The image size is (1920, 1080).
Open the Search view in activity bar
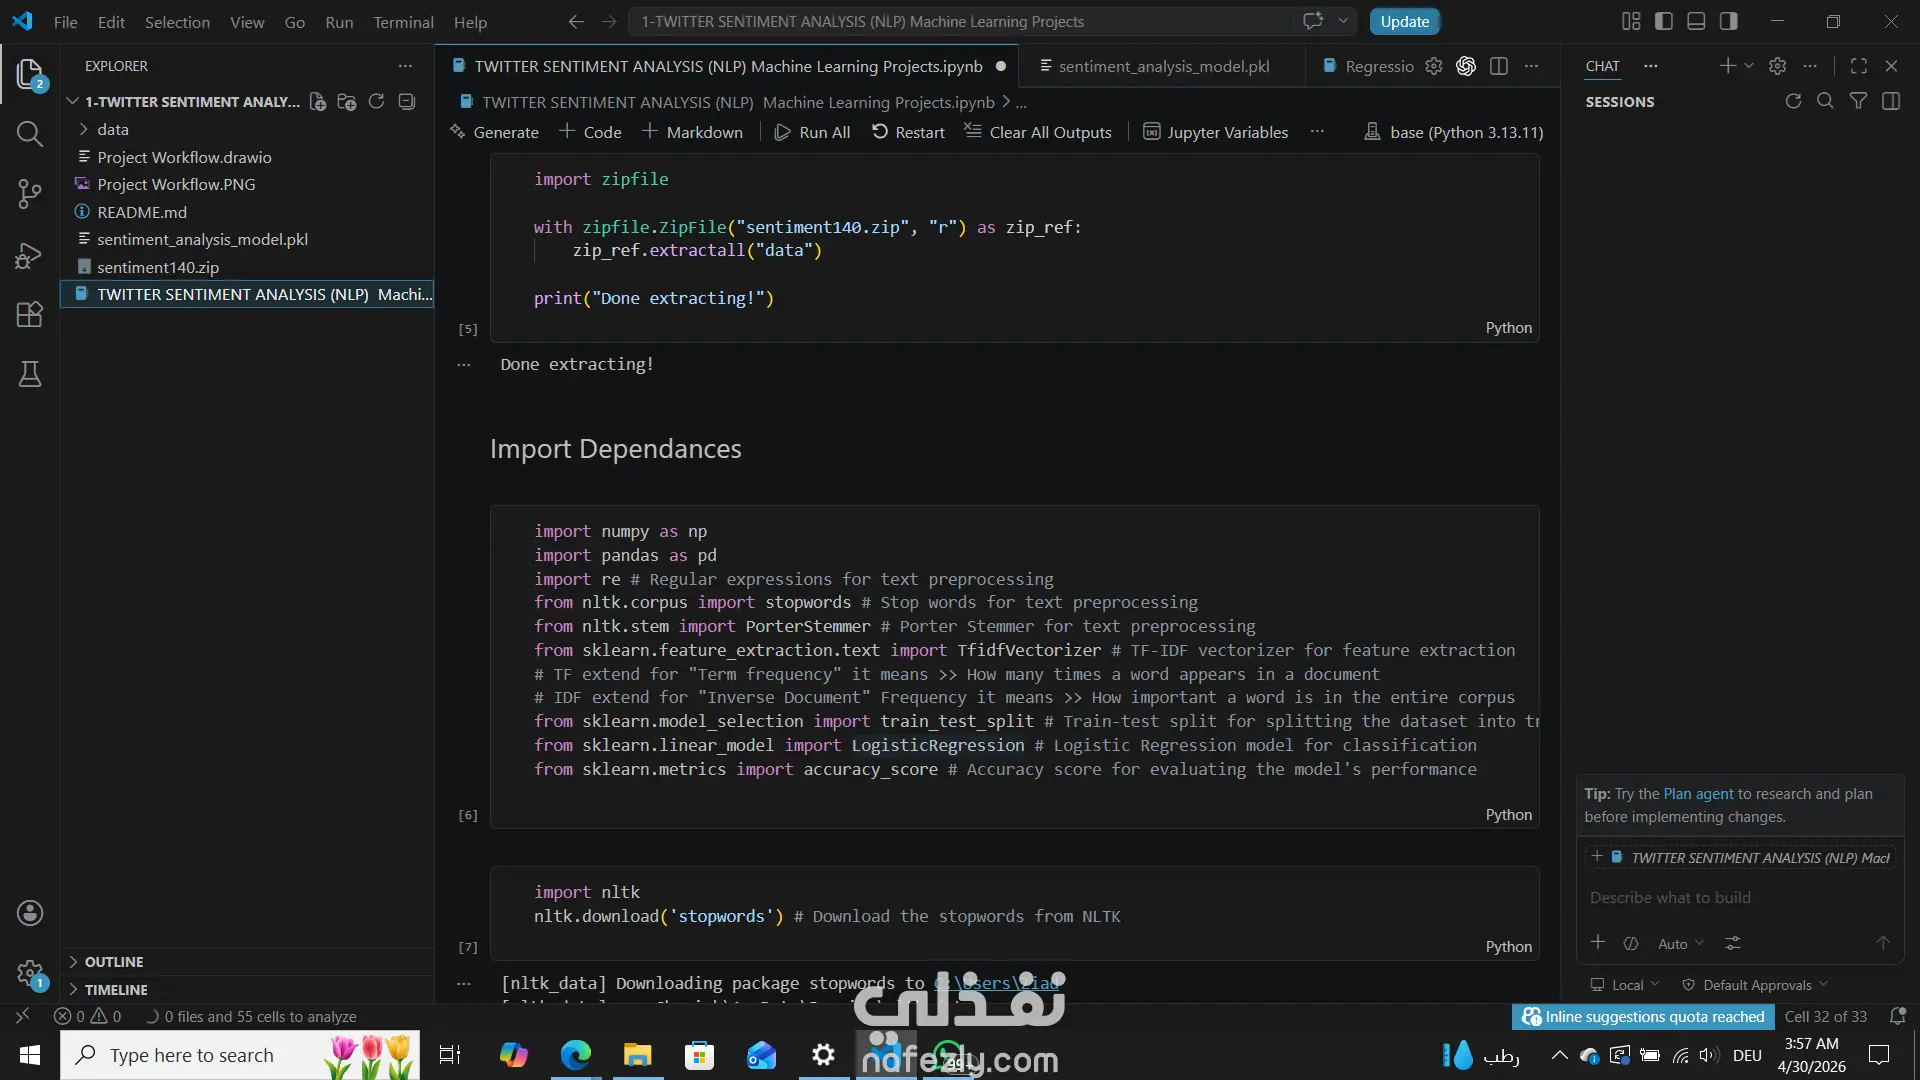pyautogui.click(x=30, y=134)
